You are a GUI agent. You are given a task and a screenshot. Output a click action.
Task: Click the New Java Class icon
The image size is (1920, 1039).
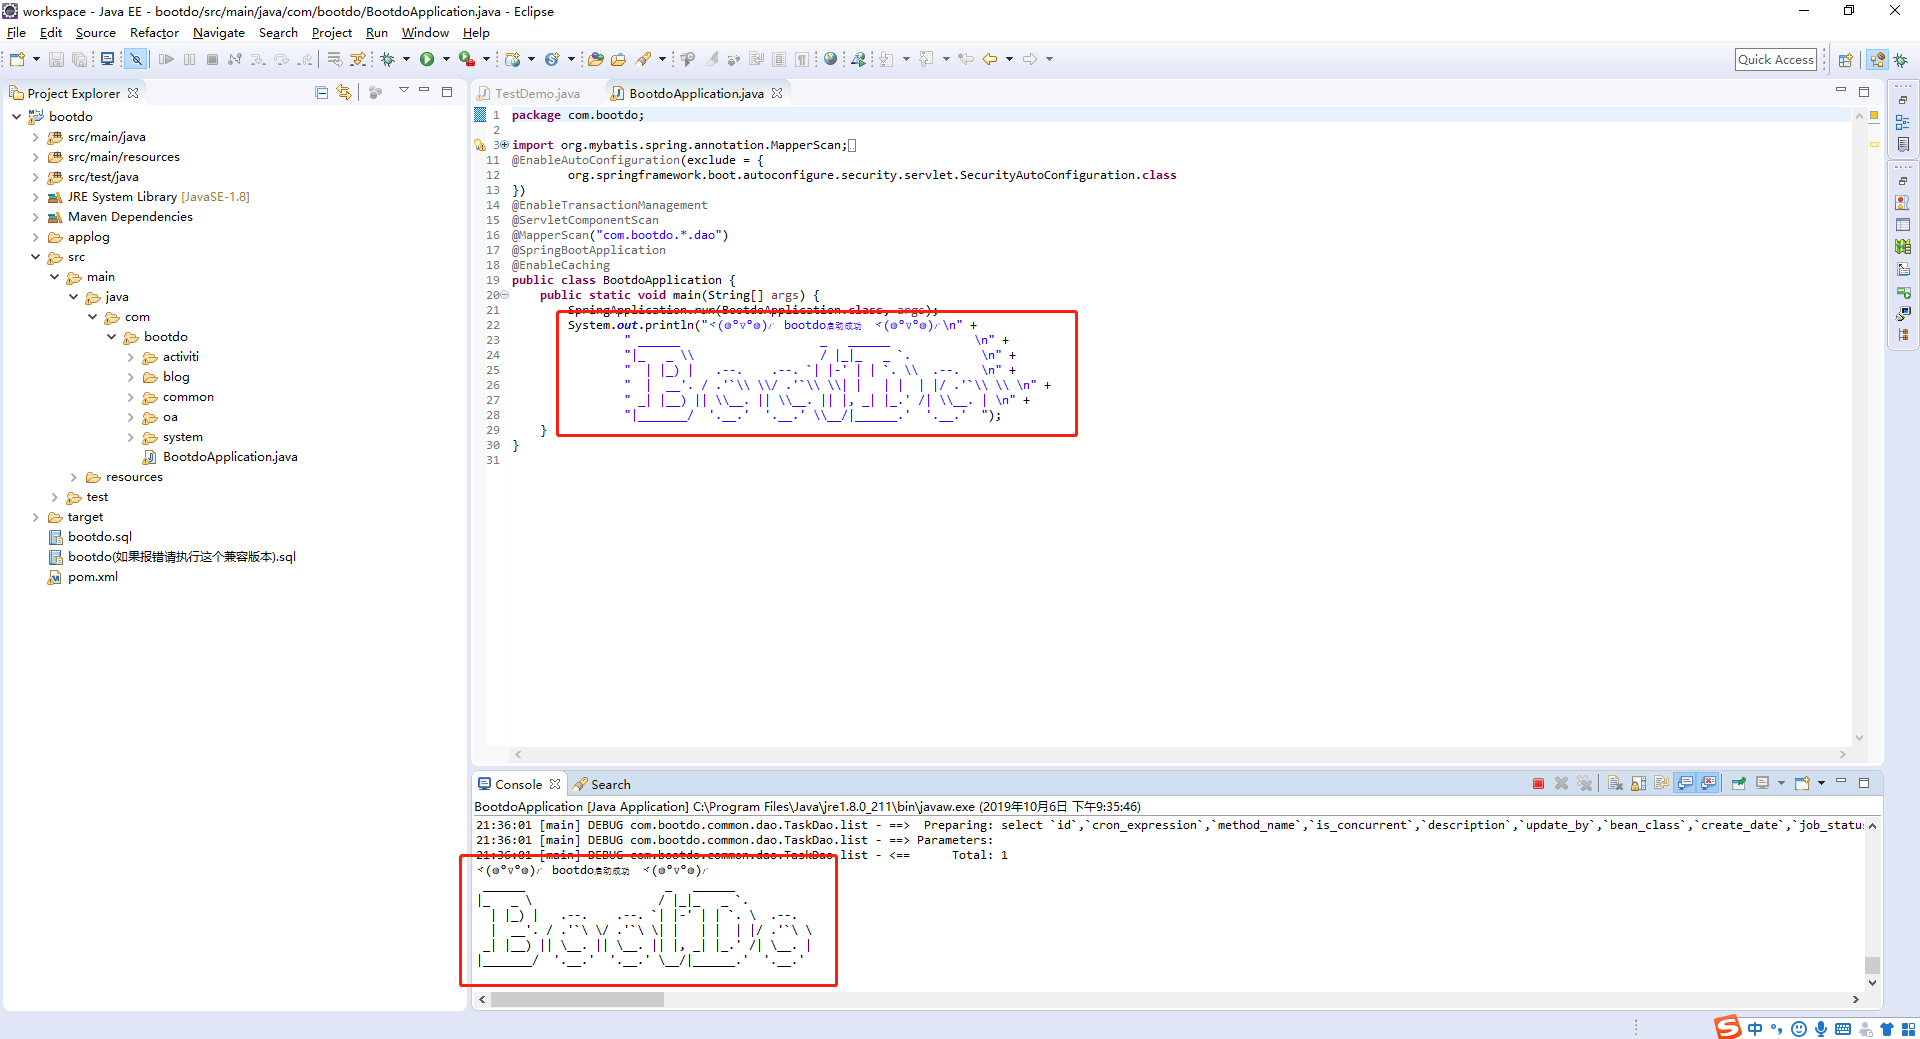click(552, 59)
